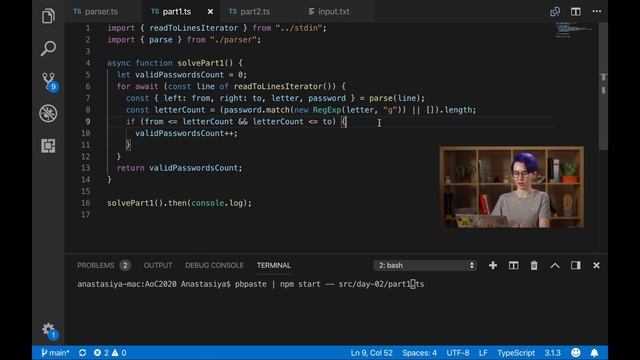Open the Search view in activity bar

[x=48, y=48]
